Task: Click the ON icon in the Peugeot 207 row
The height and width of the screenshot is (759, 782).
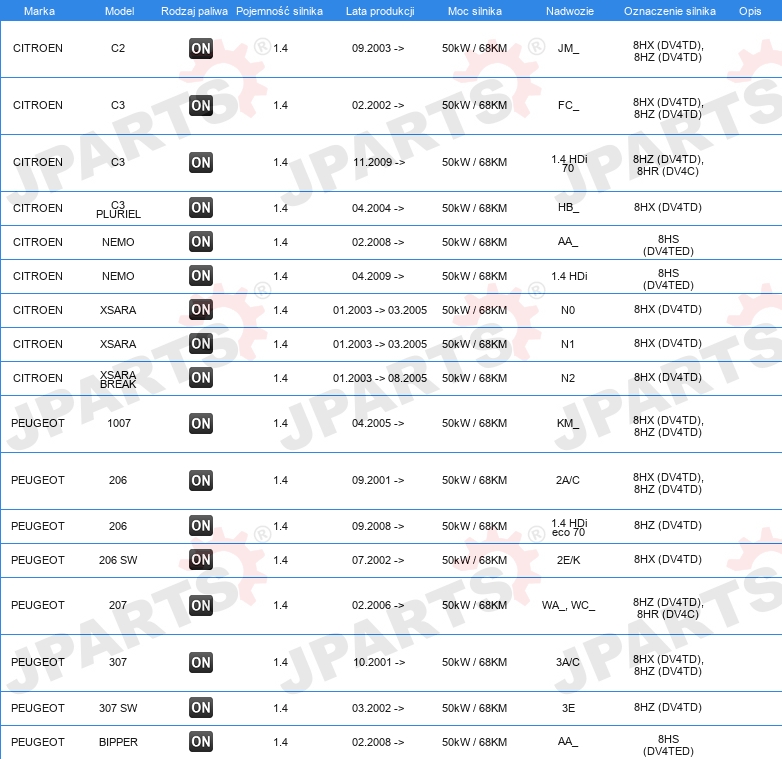Action: click(201, 605)
